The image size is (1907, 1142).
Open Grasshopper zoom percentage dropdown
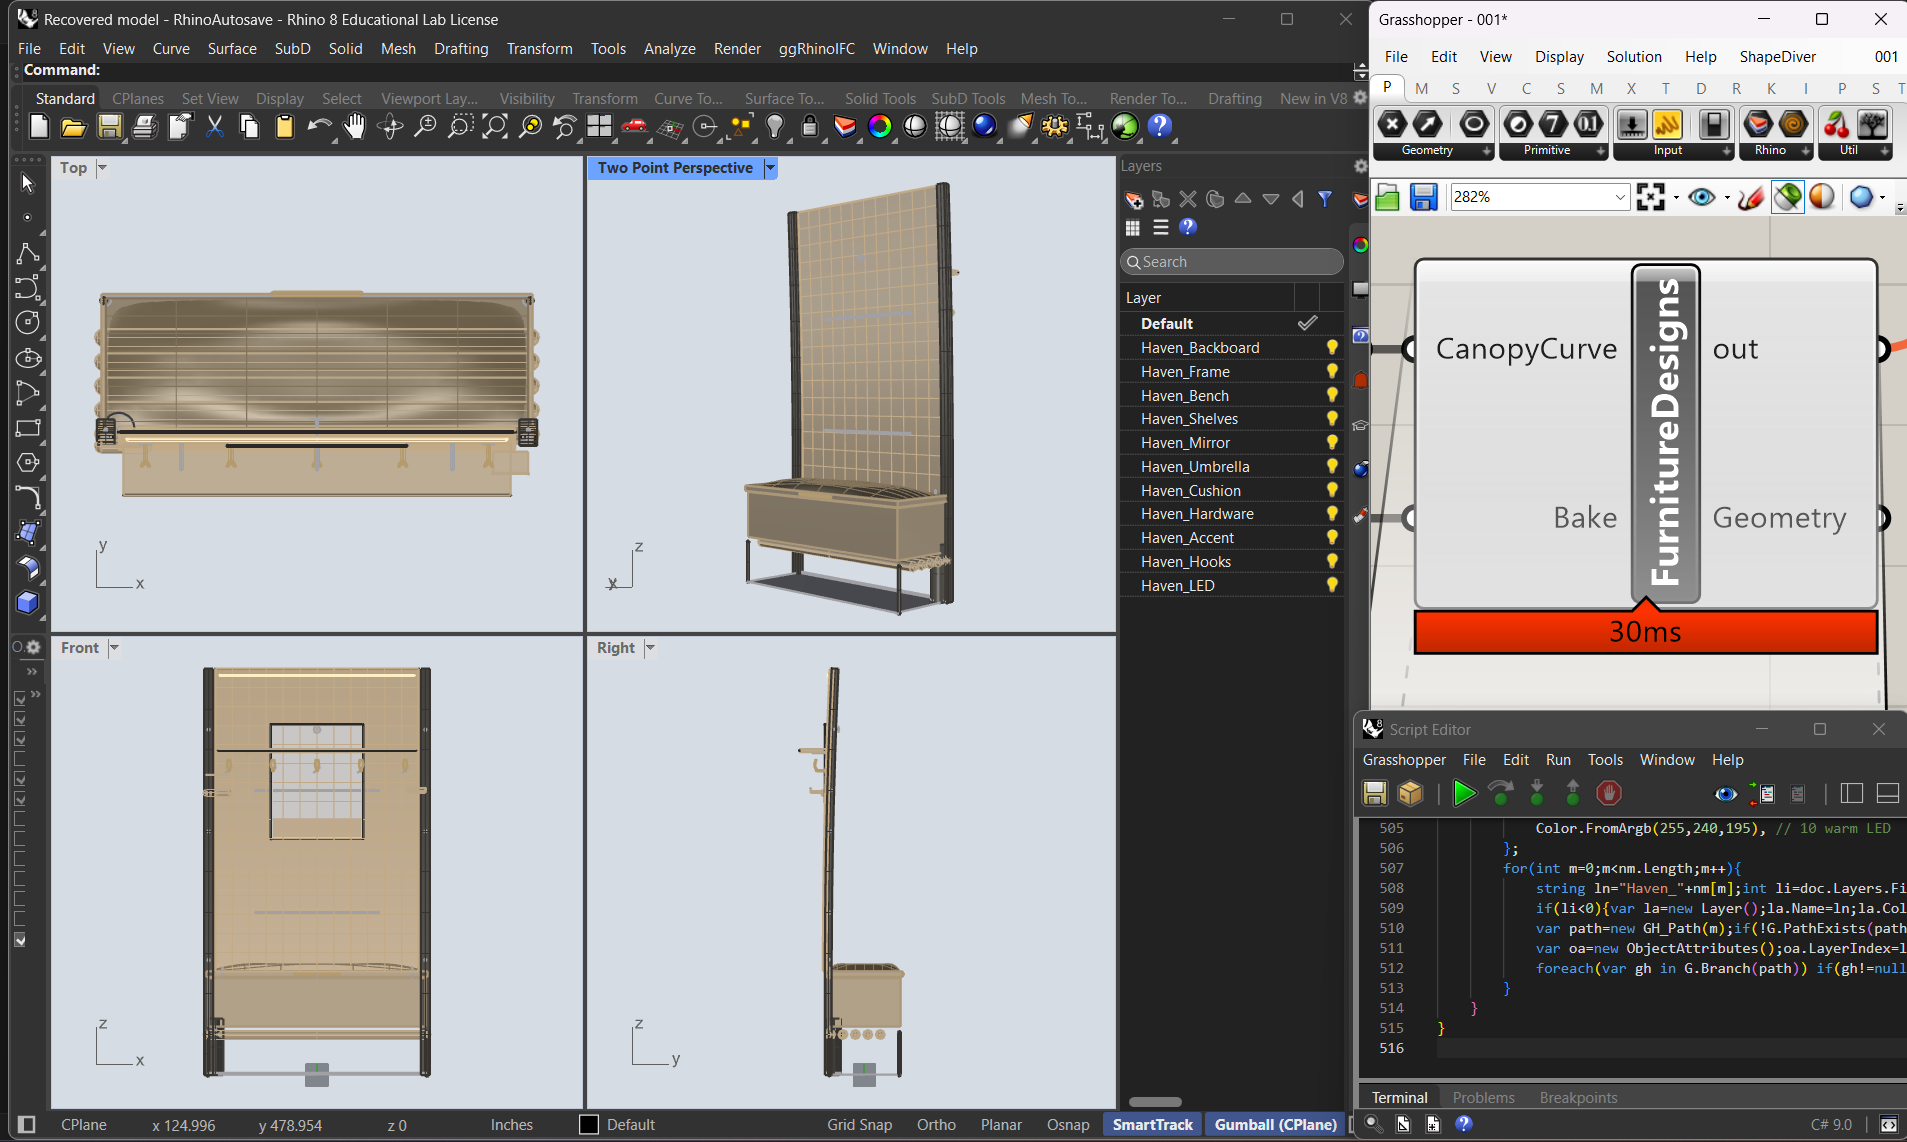click(1620, 197)
